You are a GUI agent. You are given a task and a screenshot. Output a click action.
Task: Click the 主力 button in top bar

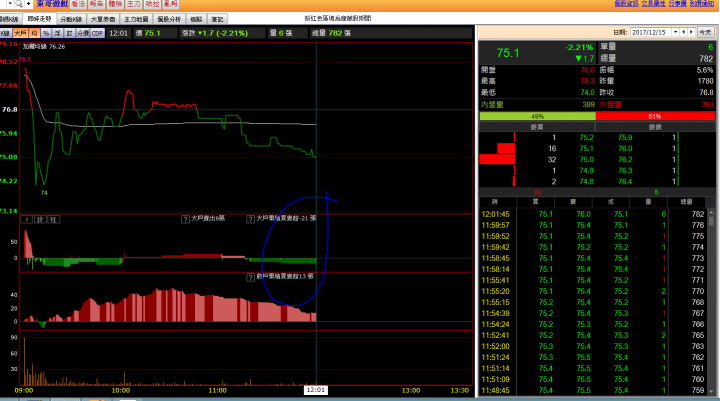click(134, 4)
